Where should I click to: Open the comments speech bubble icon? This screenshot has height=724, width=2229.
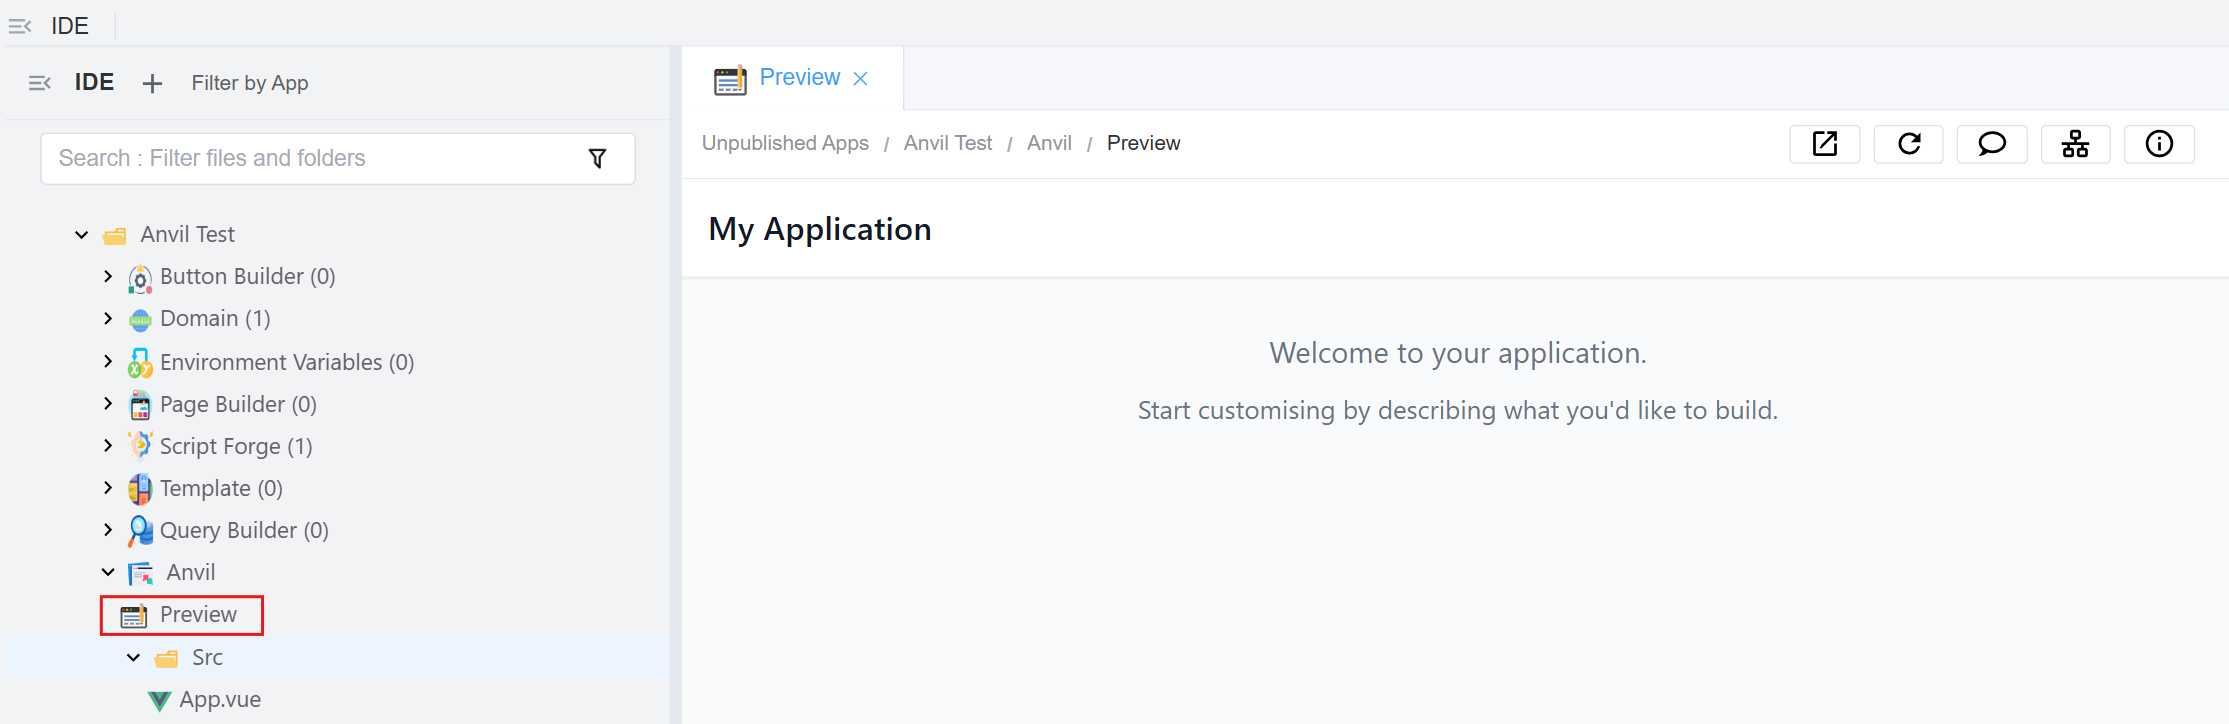(x=1991, y=144)
